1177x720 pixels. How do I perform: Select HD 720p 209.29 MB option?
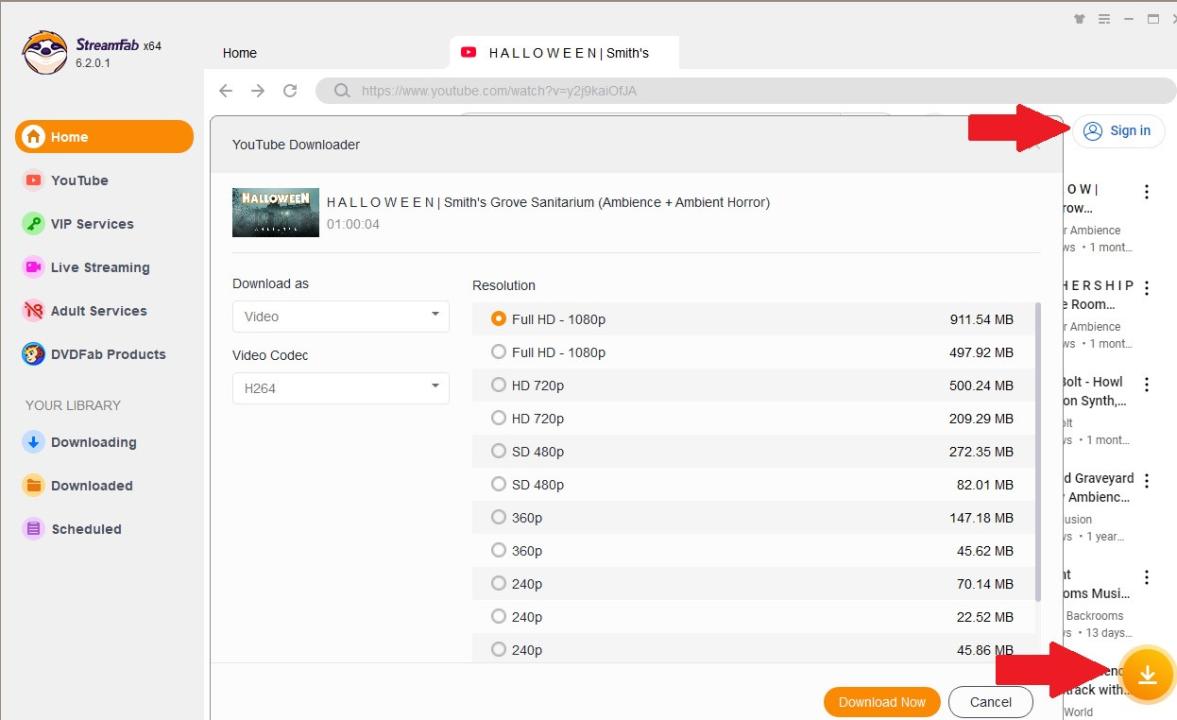click(499, 418)
